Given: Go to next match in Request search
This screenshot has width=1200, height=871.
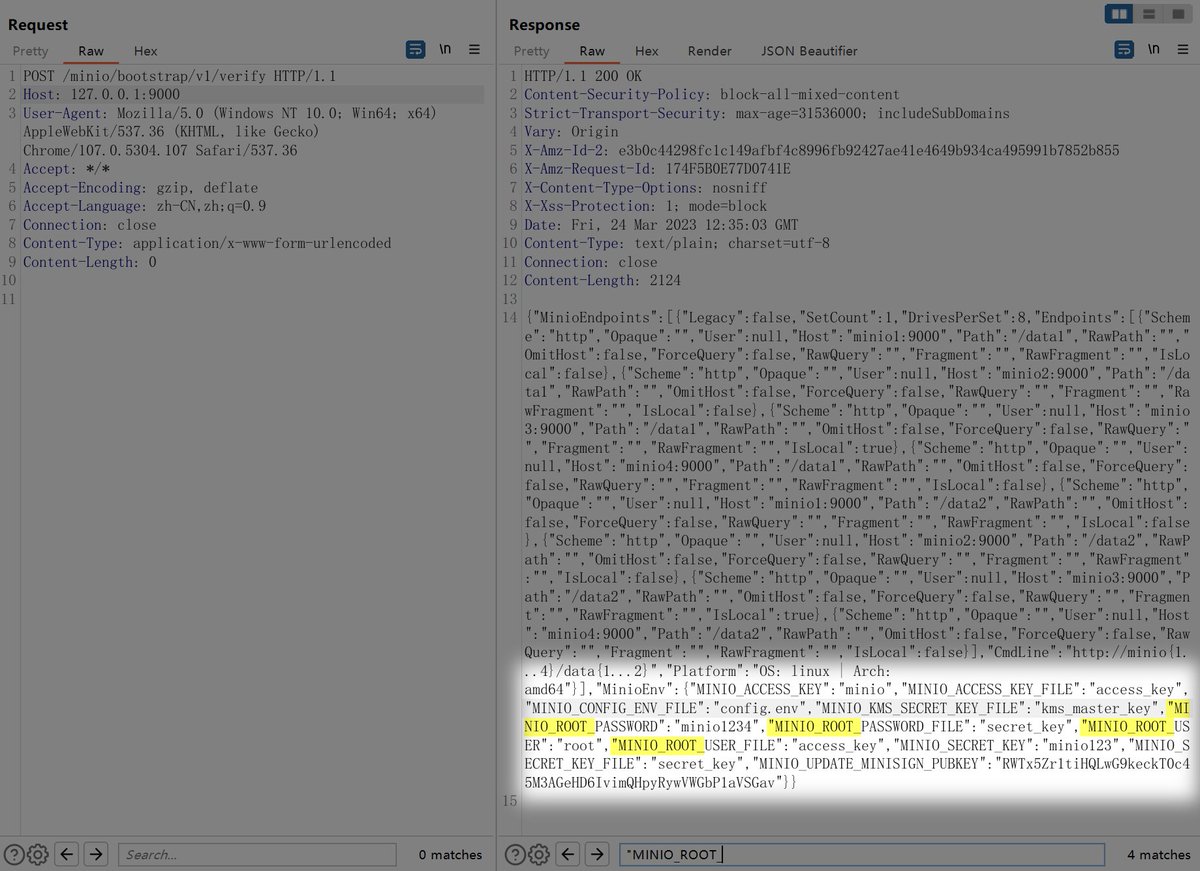Looking at the screenshot, I should pyautogui.click(x=96, y=854).
